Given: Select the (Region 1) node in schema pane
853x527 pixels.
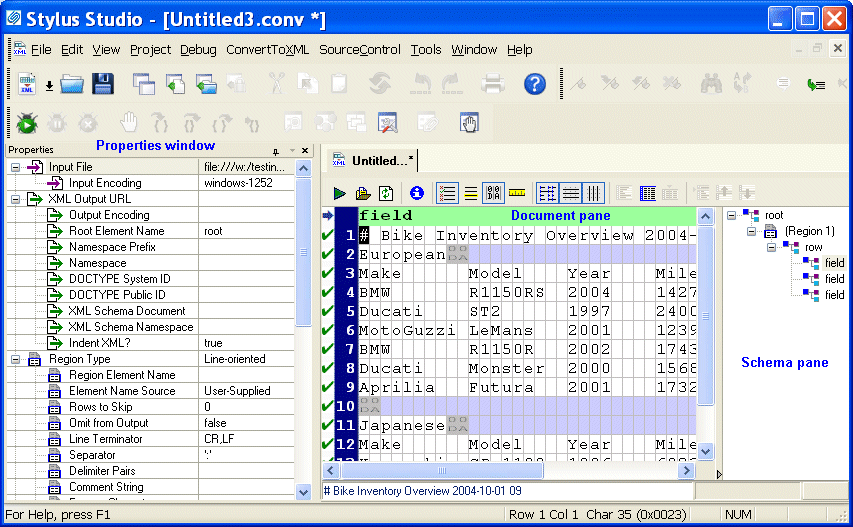Looking at the screenshot, I should (x=809, y=231).
